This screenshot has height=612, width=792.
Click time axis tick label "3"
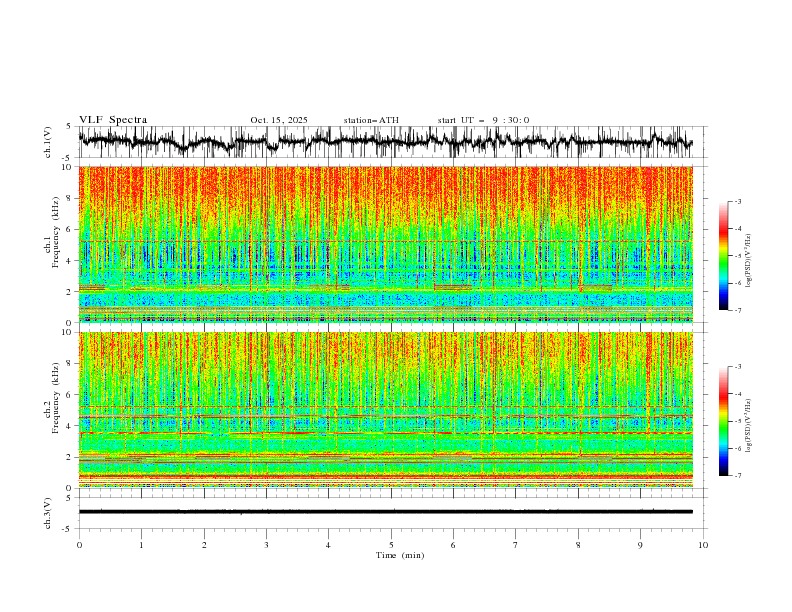click(x=266, y=545)
